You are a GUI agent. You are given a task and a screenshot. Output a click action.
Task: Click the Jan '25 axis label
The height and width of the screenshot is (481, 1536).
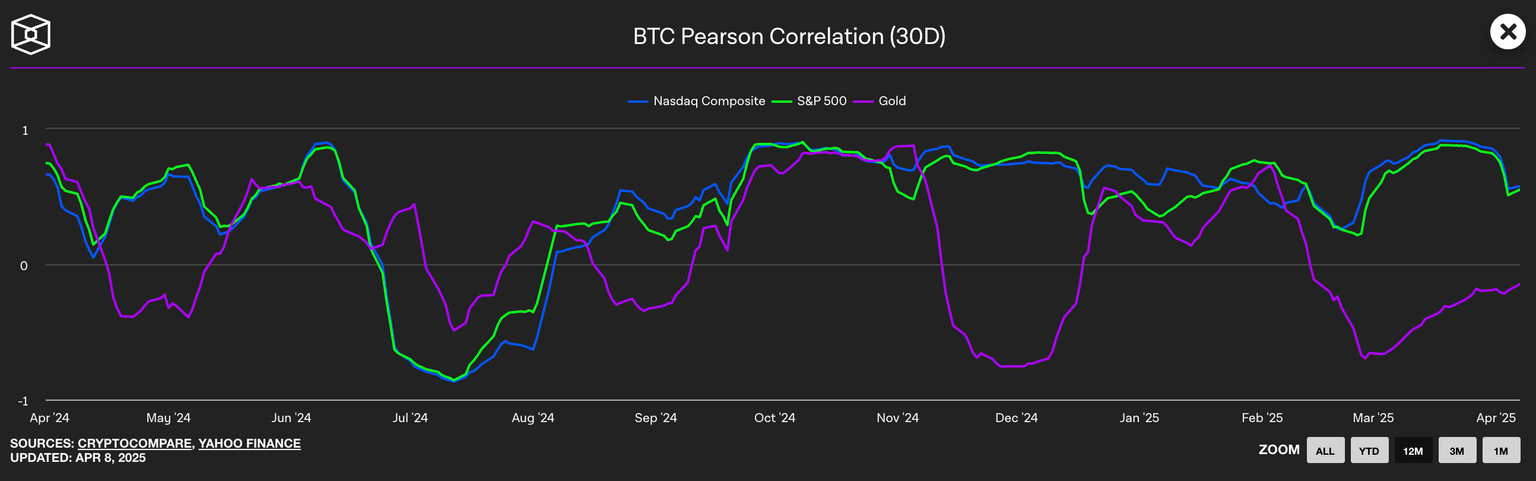point(1139,418)
